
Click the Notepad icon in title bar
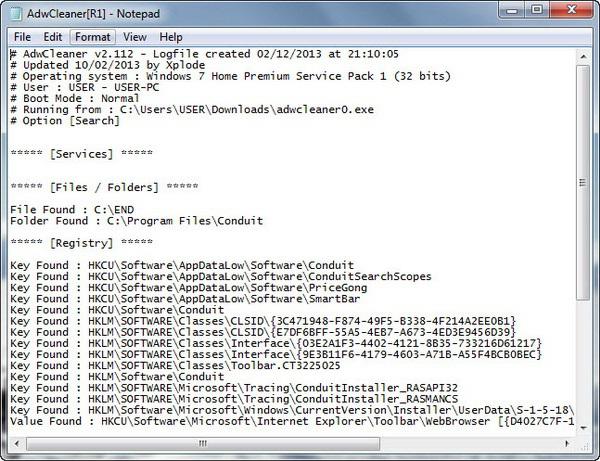pos(16,13)
